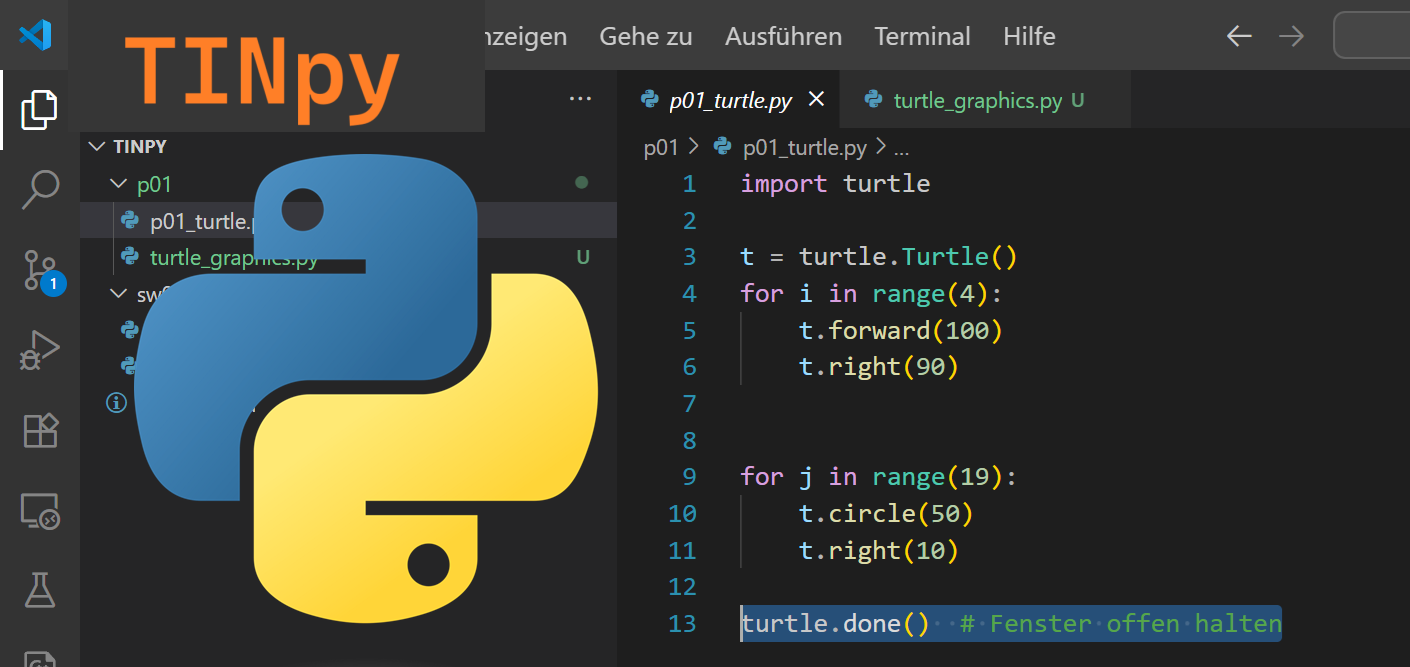
Task: Click the 't.circle(50)' statement
Action: (886, 514)
